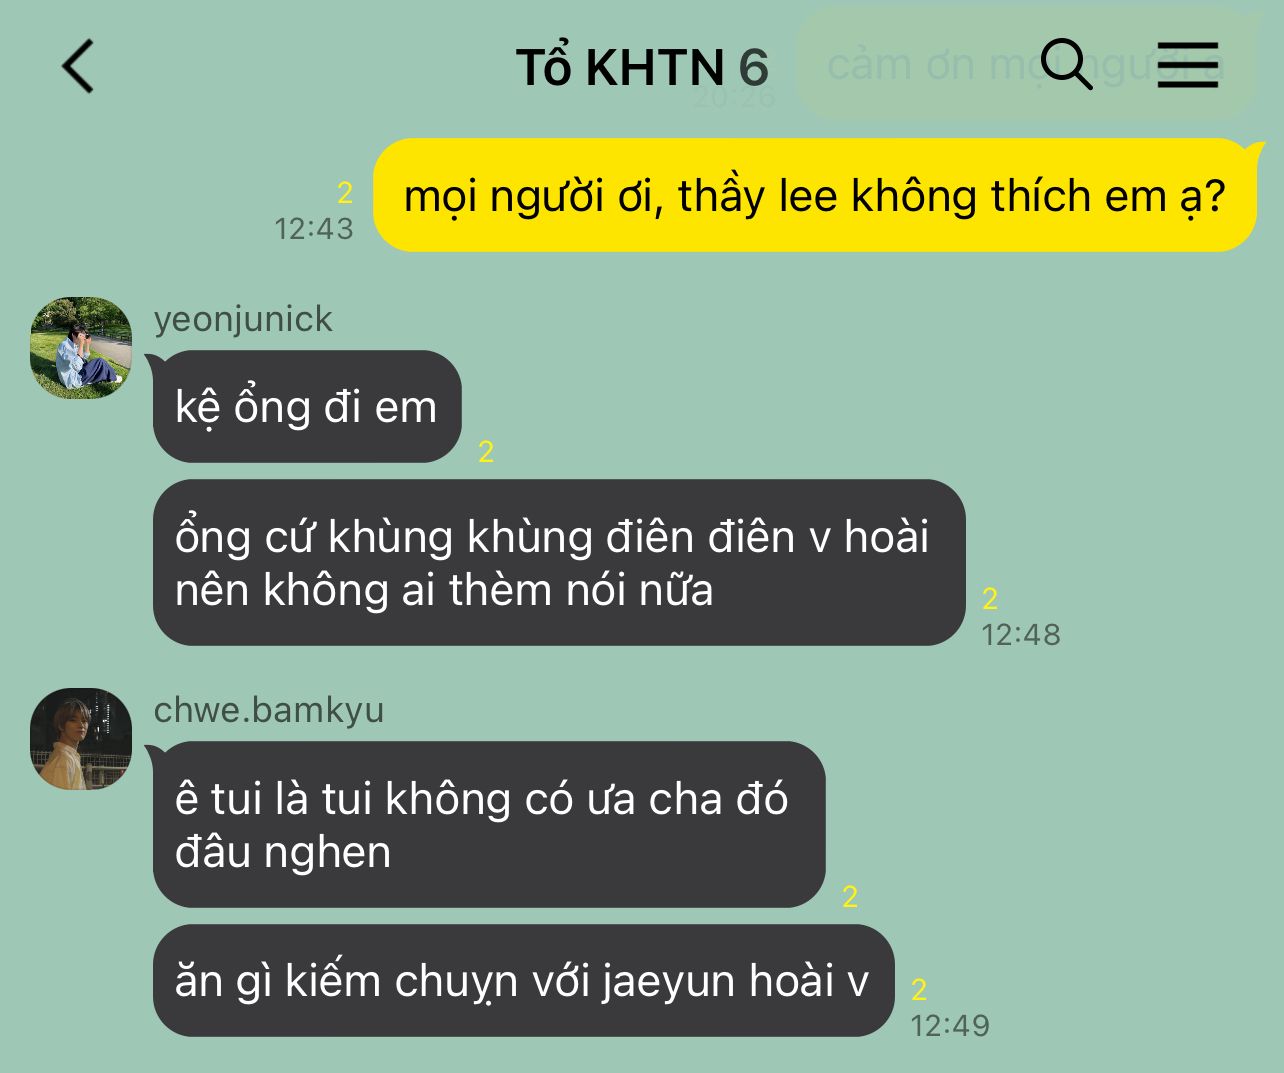Open chwe.bamkyu's profile picture
This screenshot has width=1284, height=1073.
pyautogui.click(x=81, y=739)
